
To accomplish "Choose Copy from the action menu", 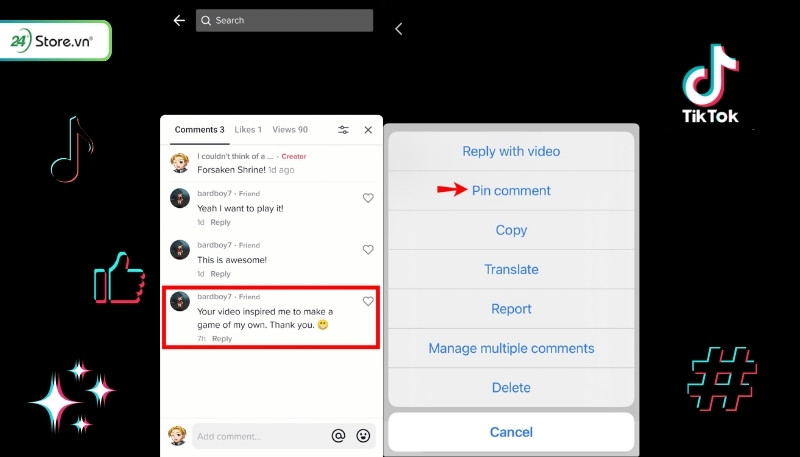I will [511, 230].
